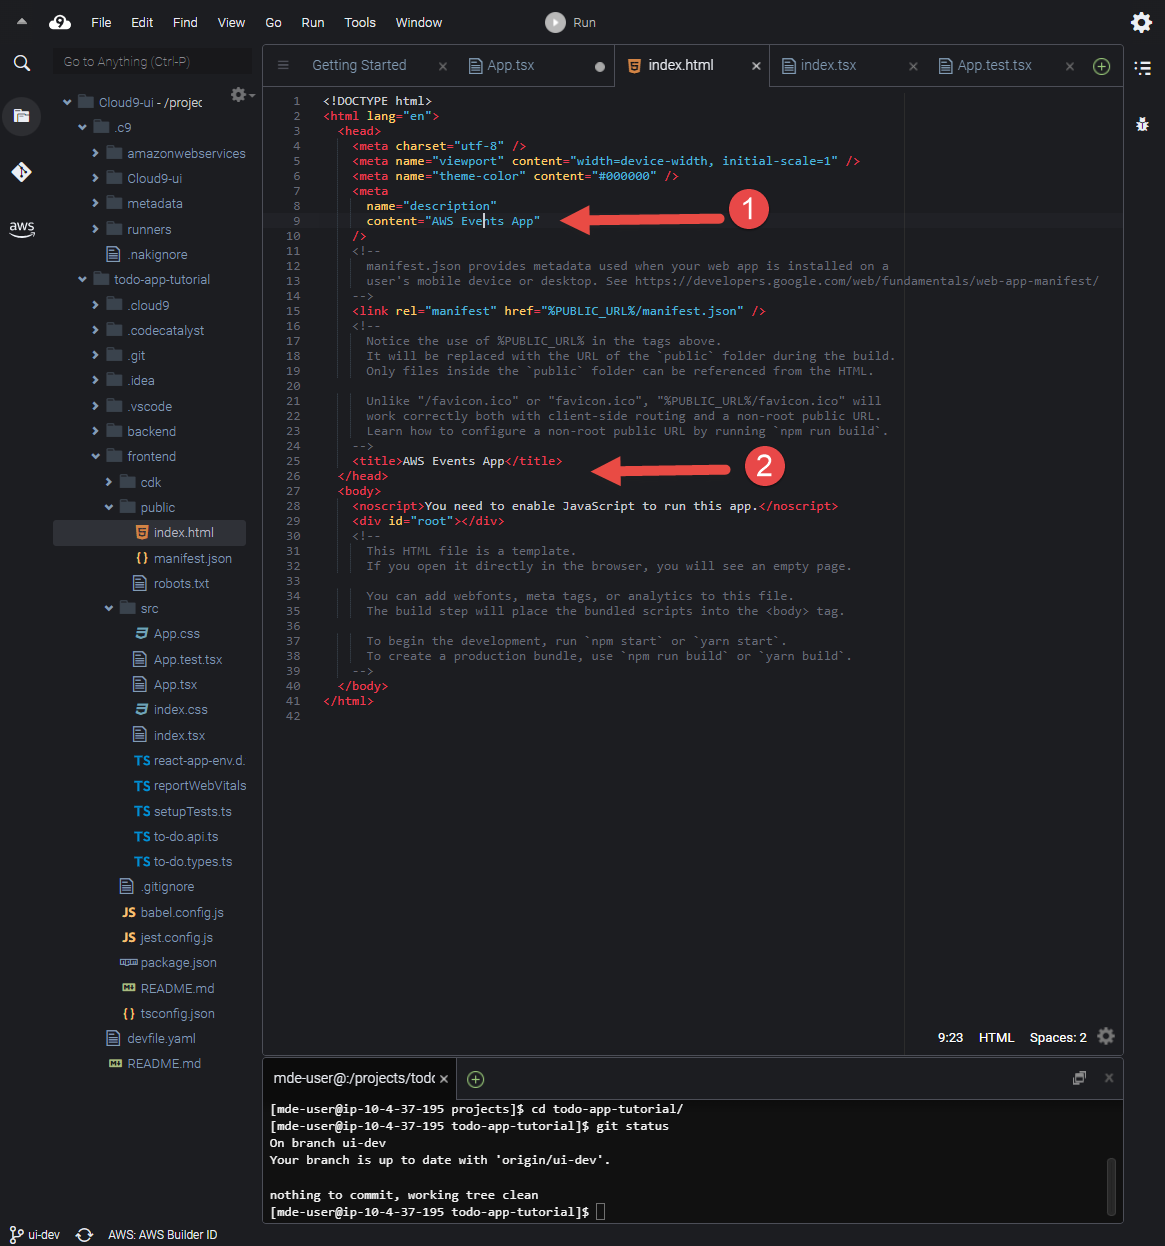Close the Getting Started tab

[443, 66]
